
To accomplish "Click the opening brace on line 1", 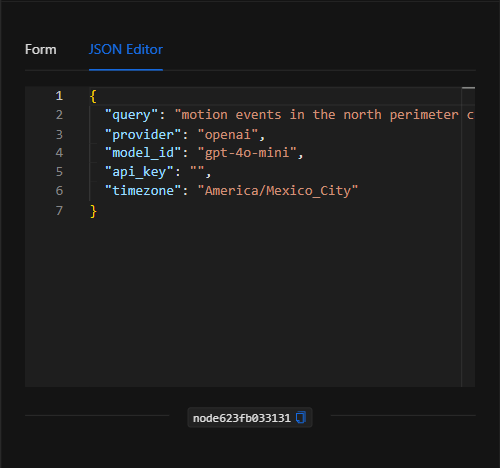I will click(93, 96).
